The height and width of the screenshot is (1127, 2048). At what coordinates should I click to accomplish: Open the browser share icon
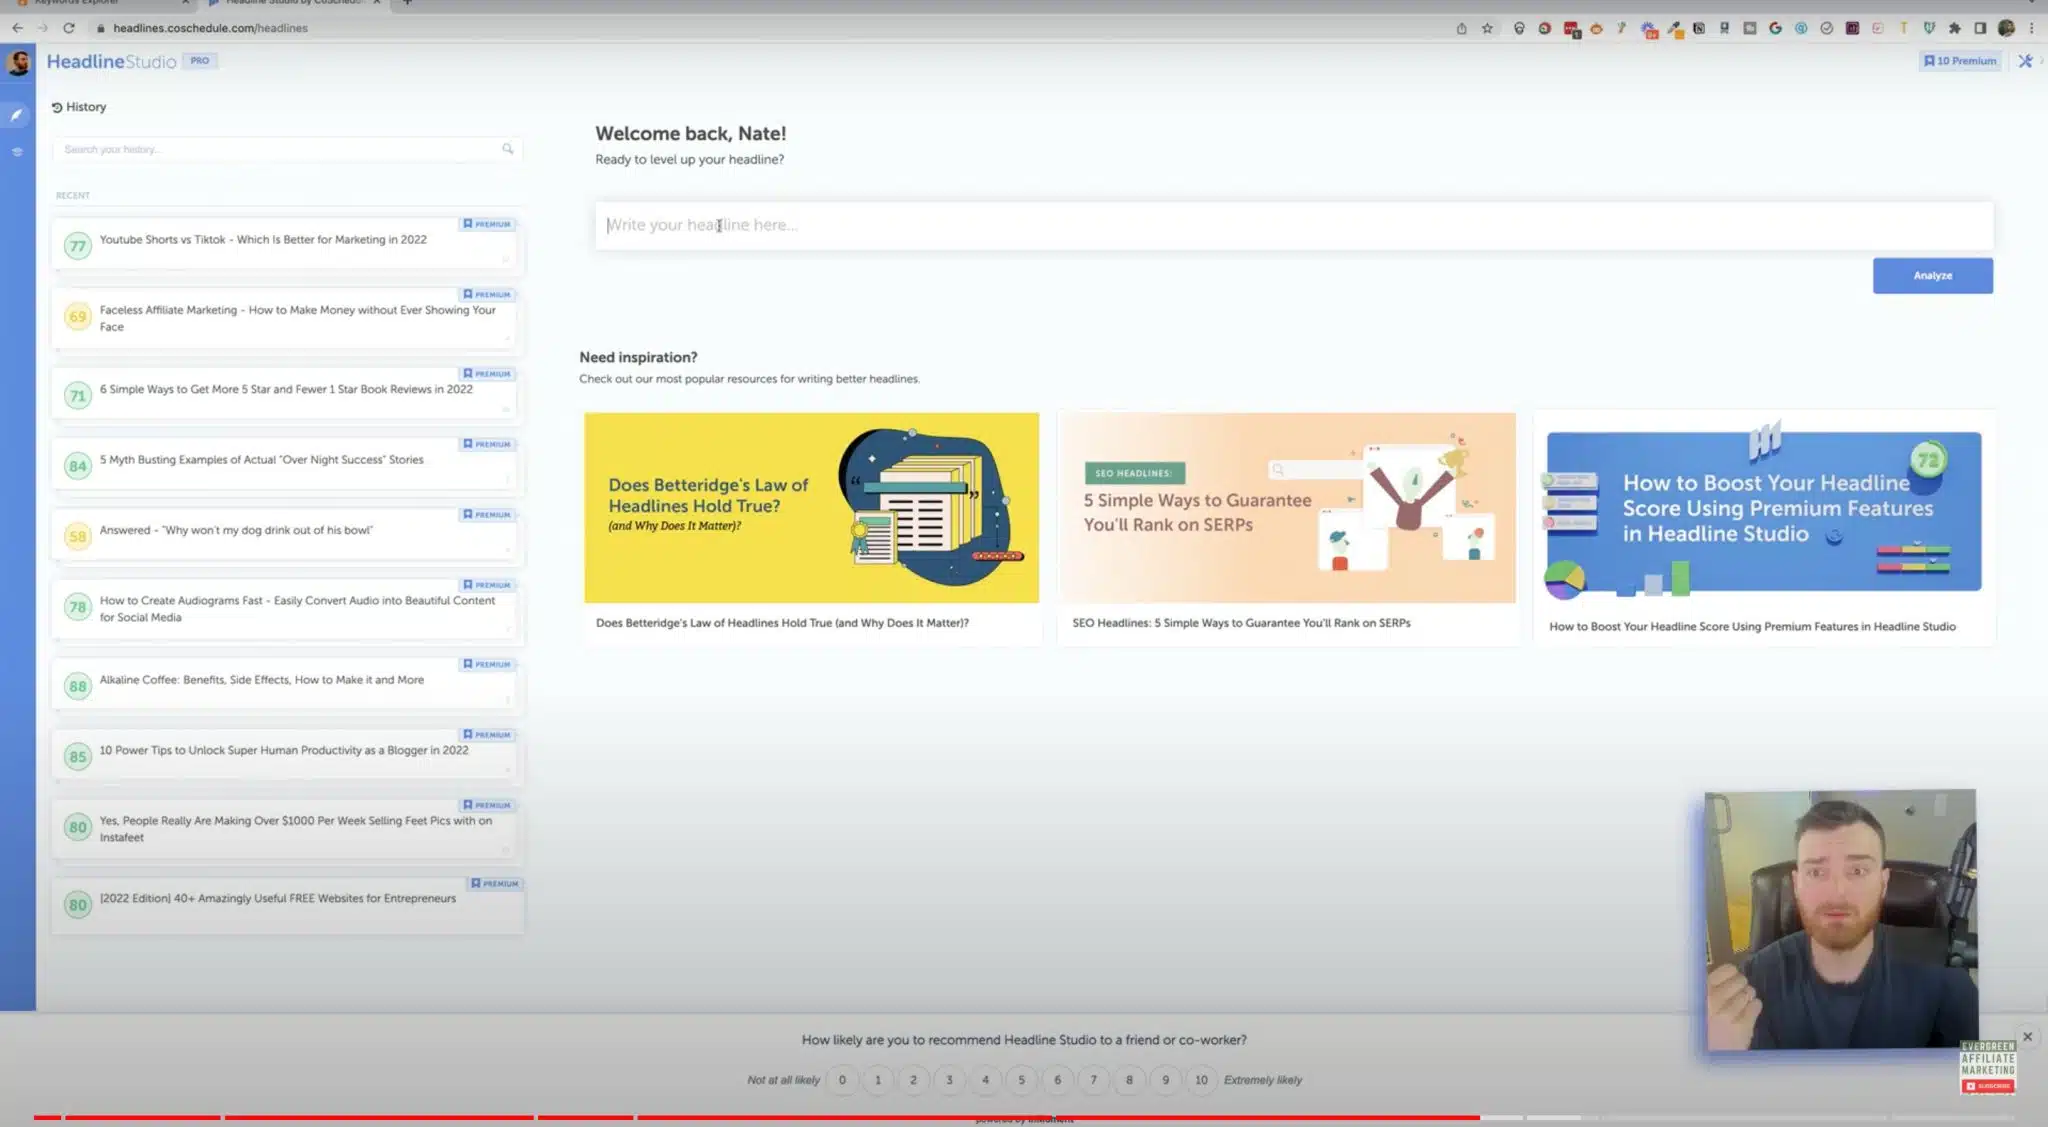[x=1461, y=28]
